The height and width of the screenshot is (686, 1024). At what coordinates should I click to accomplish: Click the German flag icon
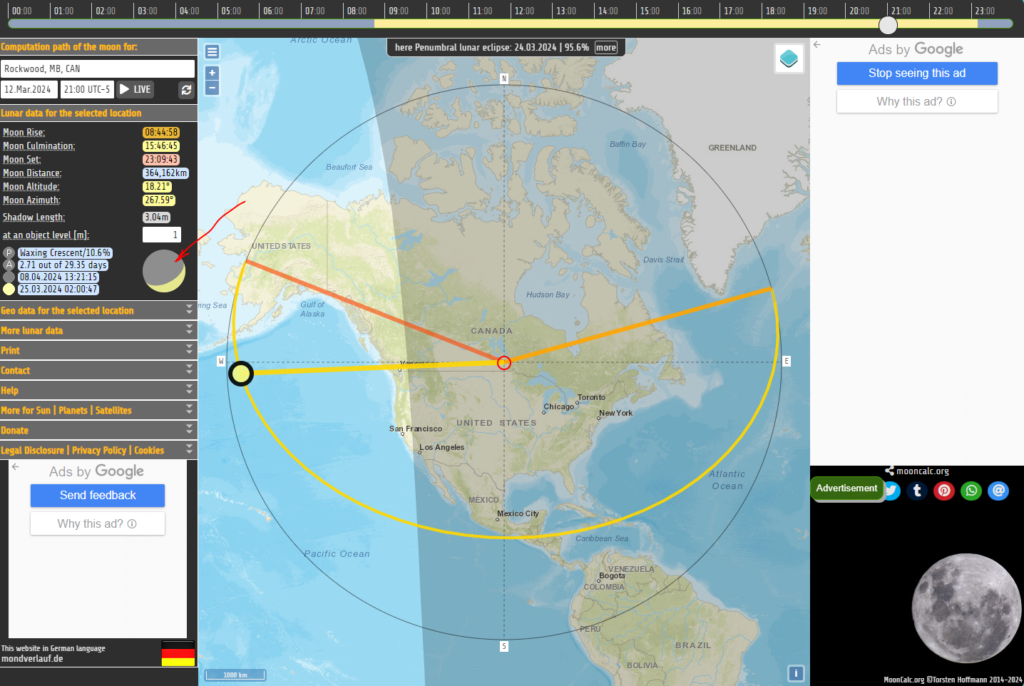(178, 653)
